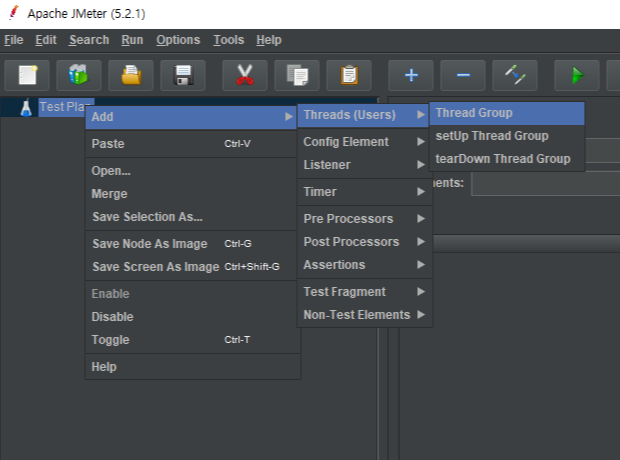Image resolution: width=620 pixels, height=460 pixels.
Task: Expand Listener submenu
Action: pos(365,165)
